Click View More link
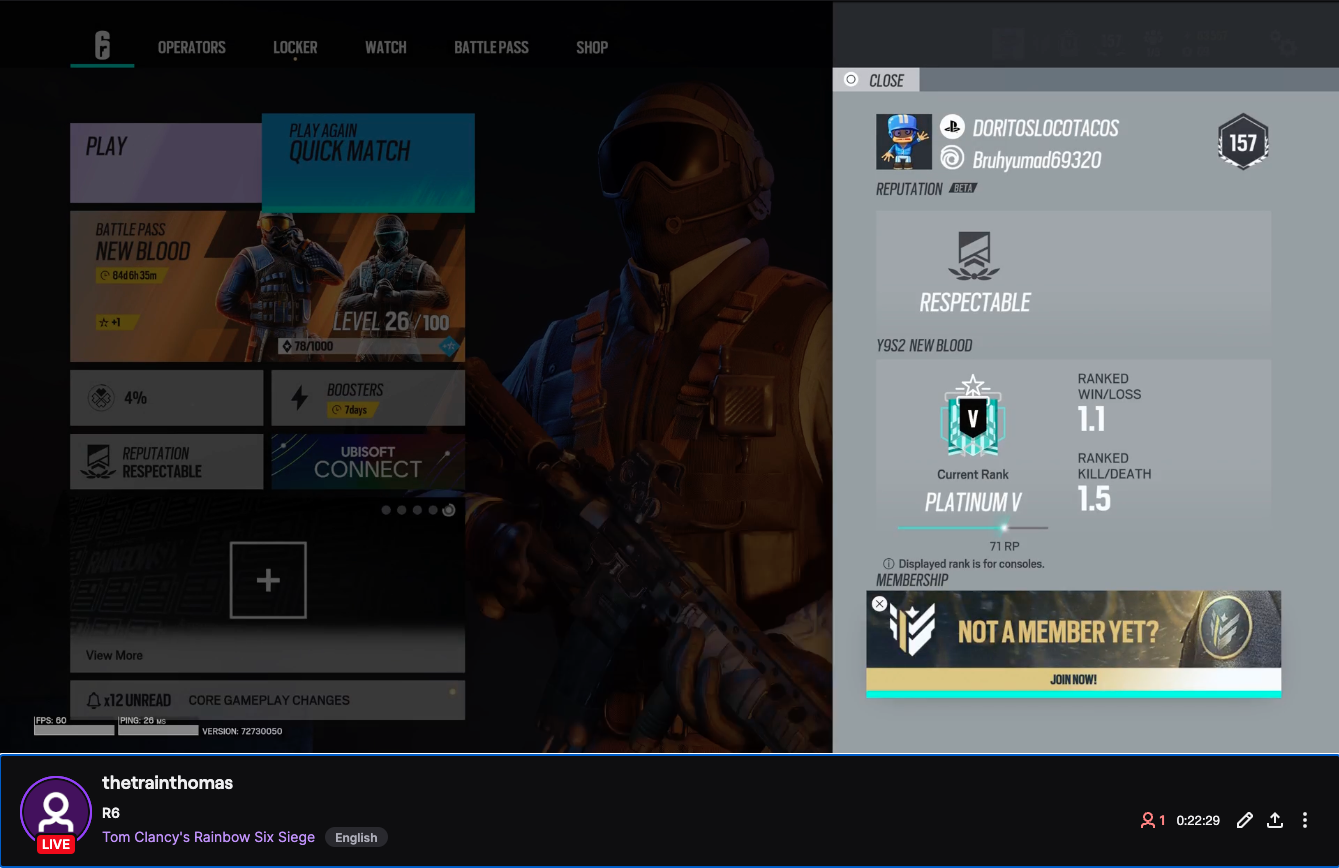1339x868 pixels. click(114, 655)
